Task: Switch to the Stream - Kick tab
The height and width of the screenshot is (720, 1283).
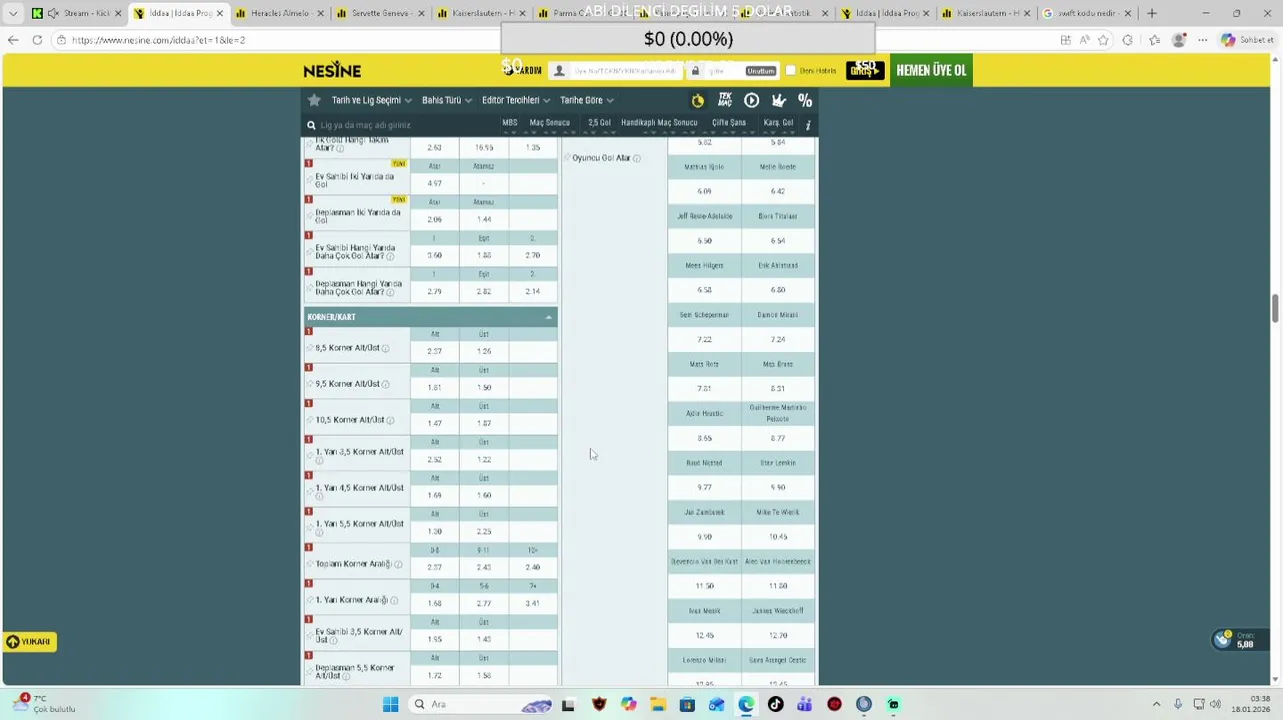Action: point(77,13)
